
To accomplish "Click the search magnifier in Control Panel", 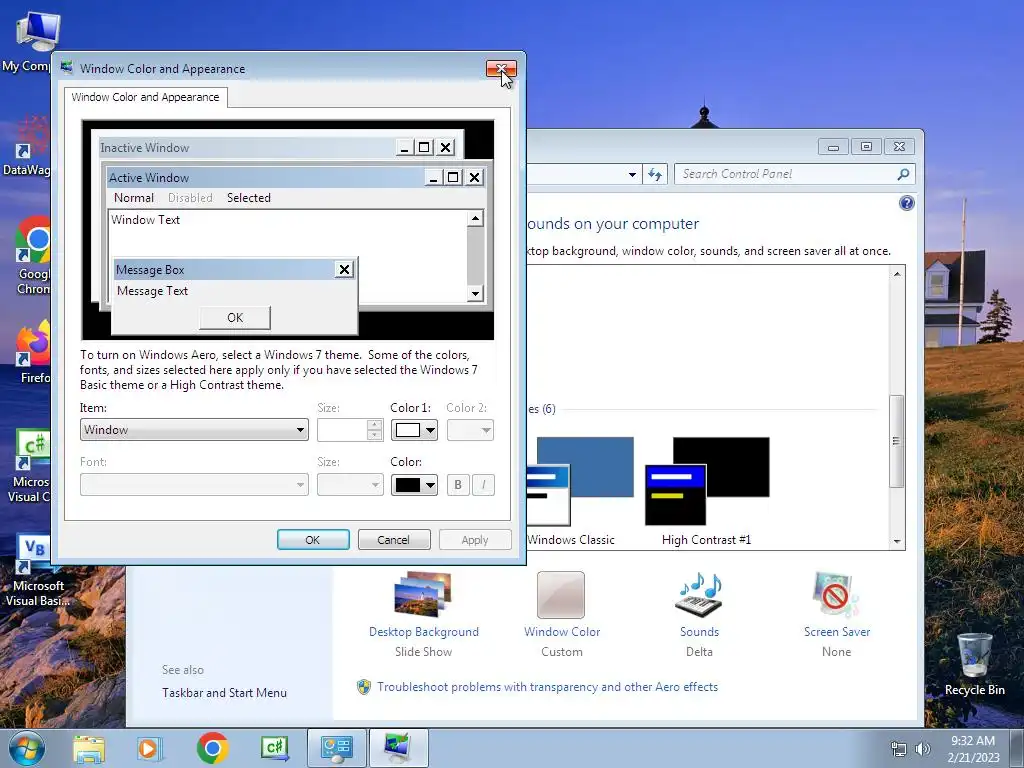I will coord(903,174).
